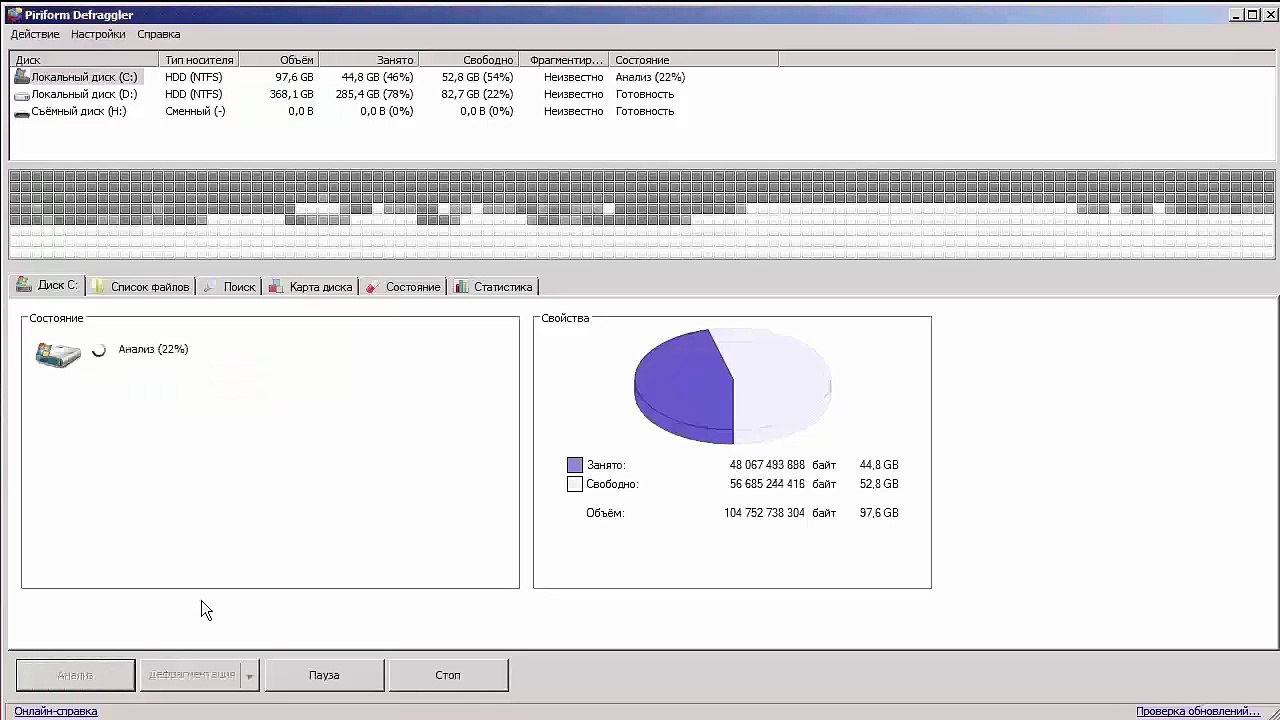The width and height of the screenshot is (1280, 720).
Task: Open the Состояние tab
Action: [x=402, y=287]
